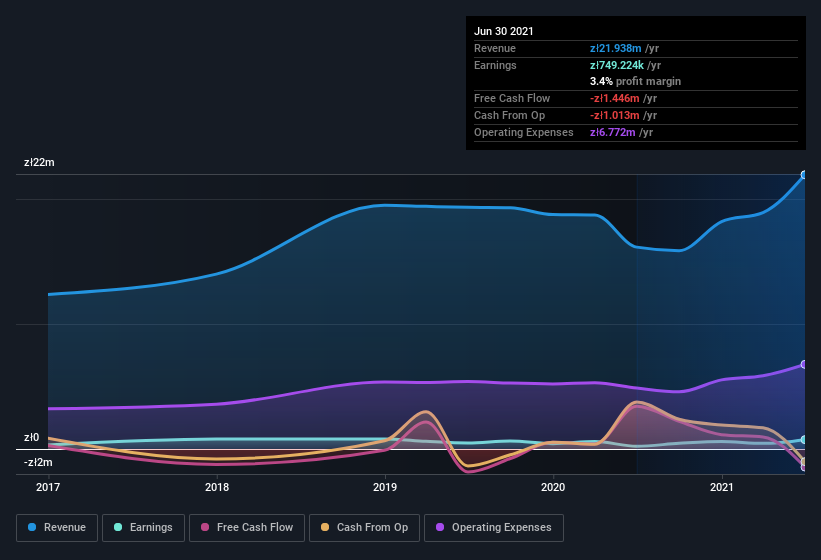Click the zł749.224k earnings value
This screenshot has height=560, width=821.
point(617,65)
